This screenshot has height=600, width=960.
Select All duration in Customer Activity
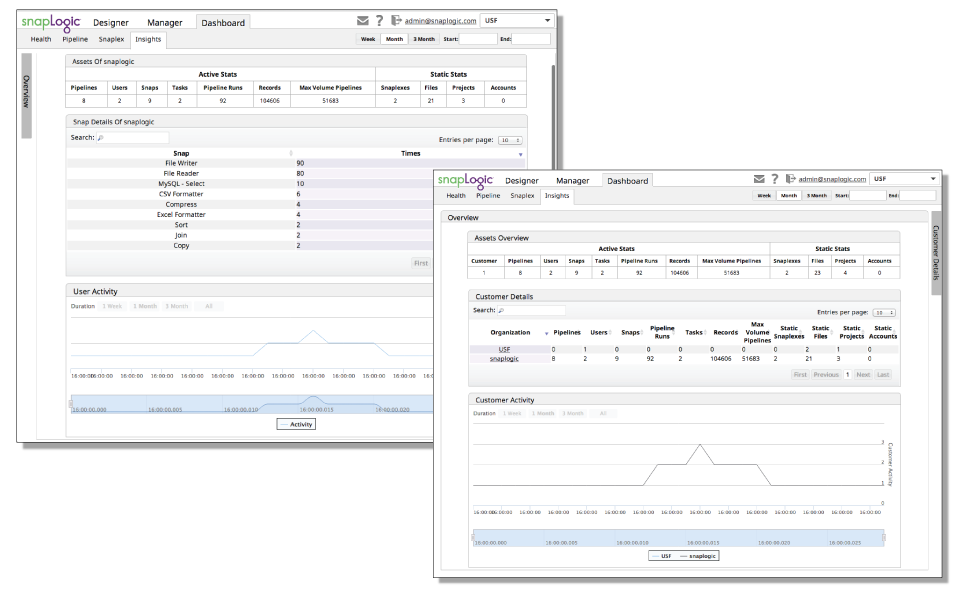pyautogui.click(x=603, y=414)
